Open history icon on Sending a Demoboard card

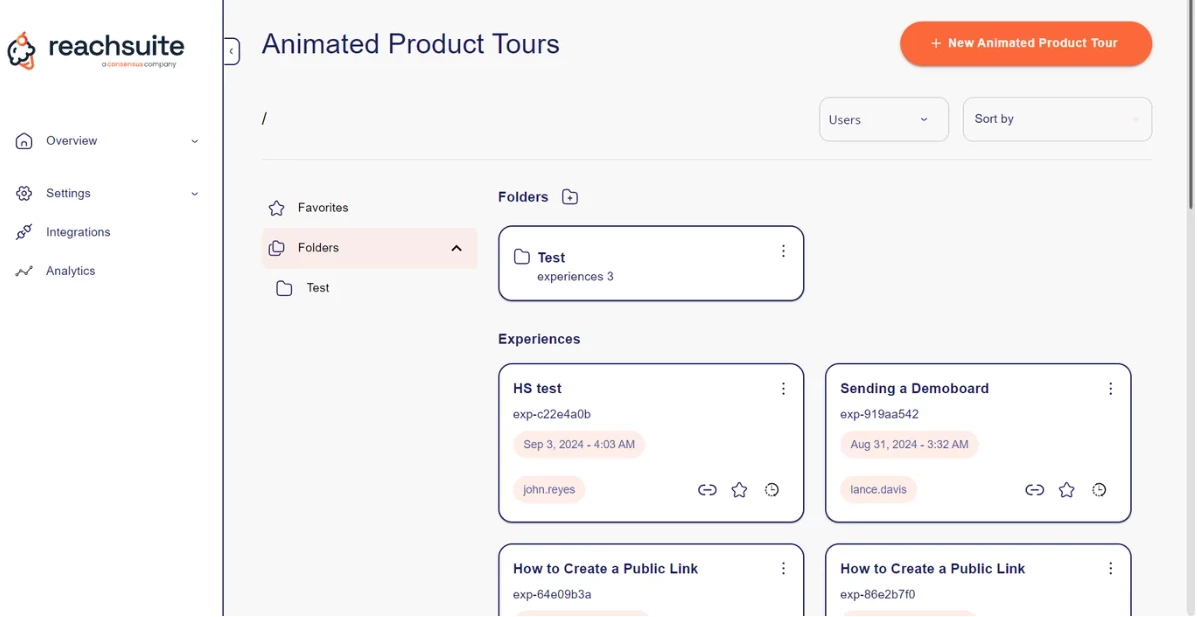coord(1099,490)
